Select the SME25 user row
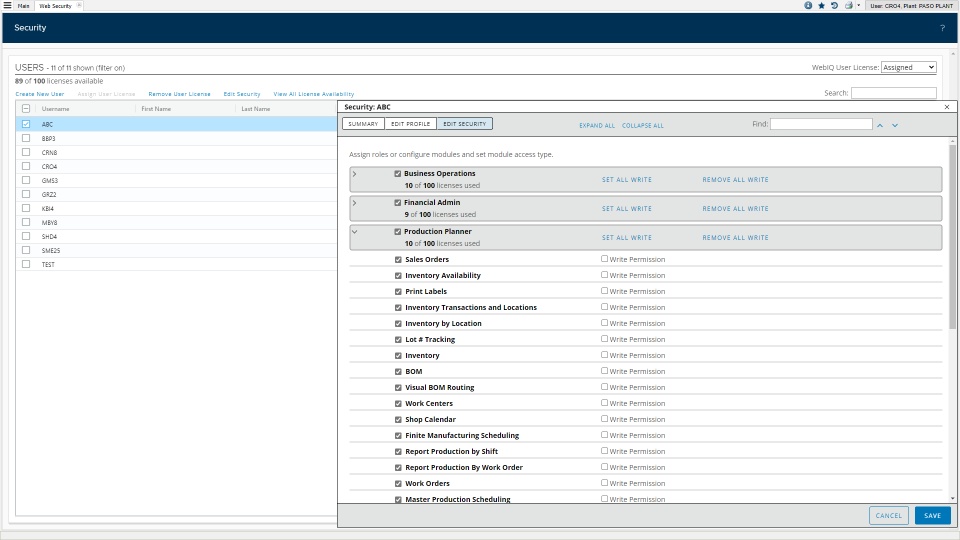 (x=176, y=250)
